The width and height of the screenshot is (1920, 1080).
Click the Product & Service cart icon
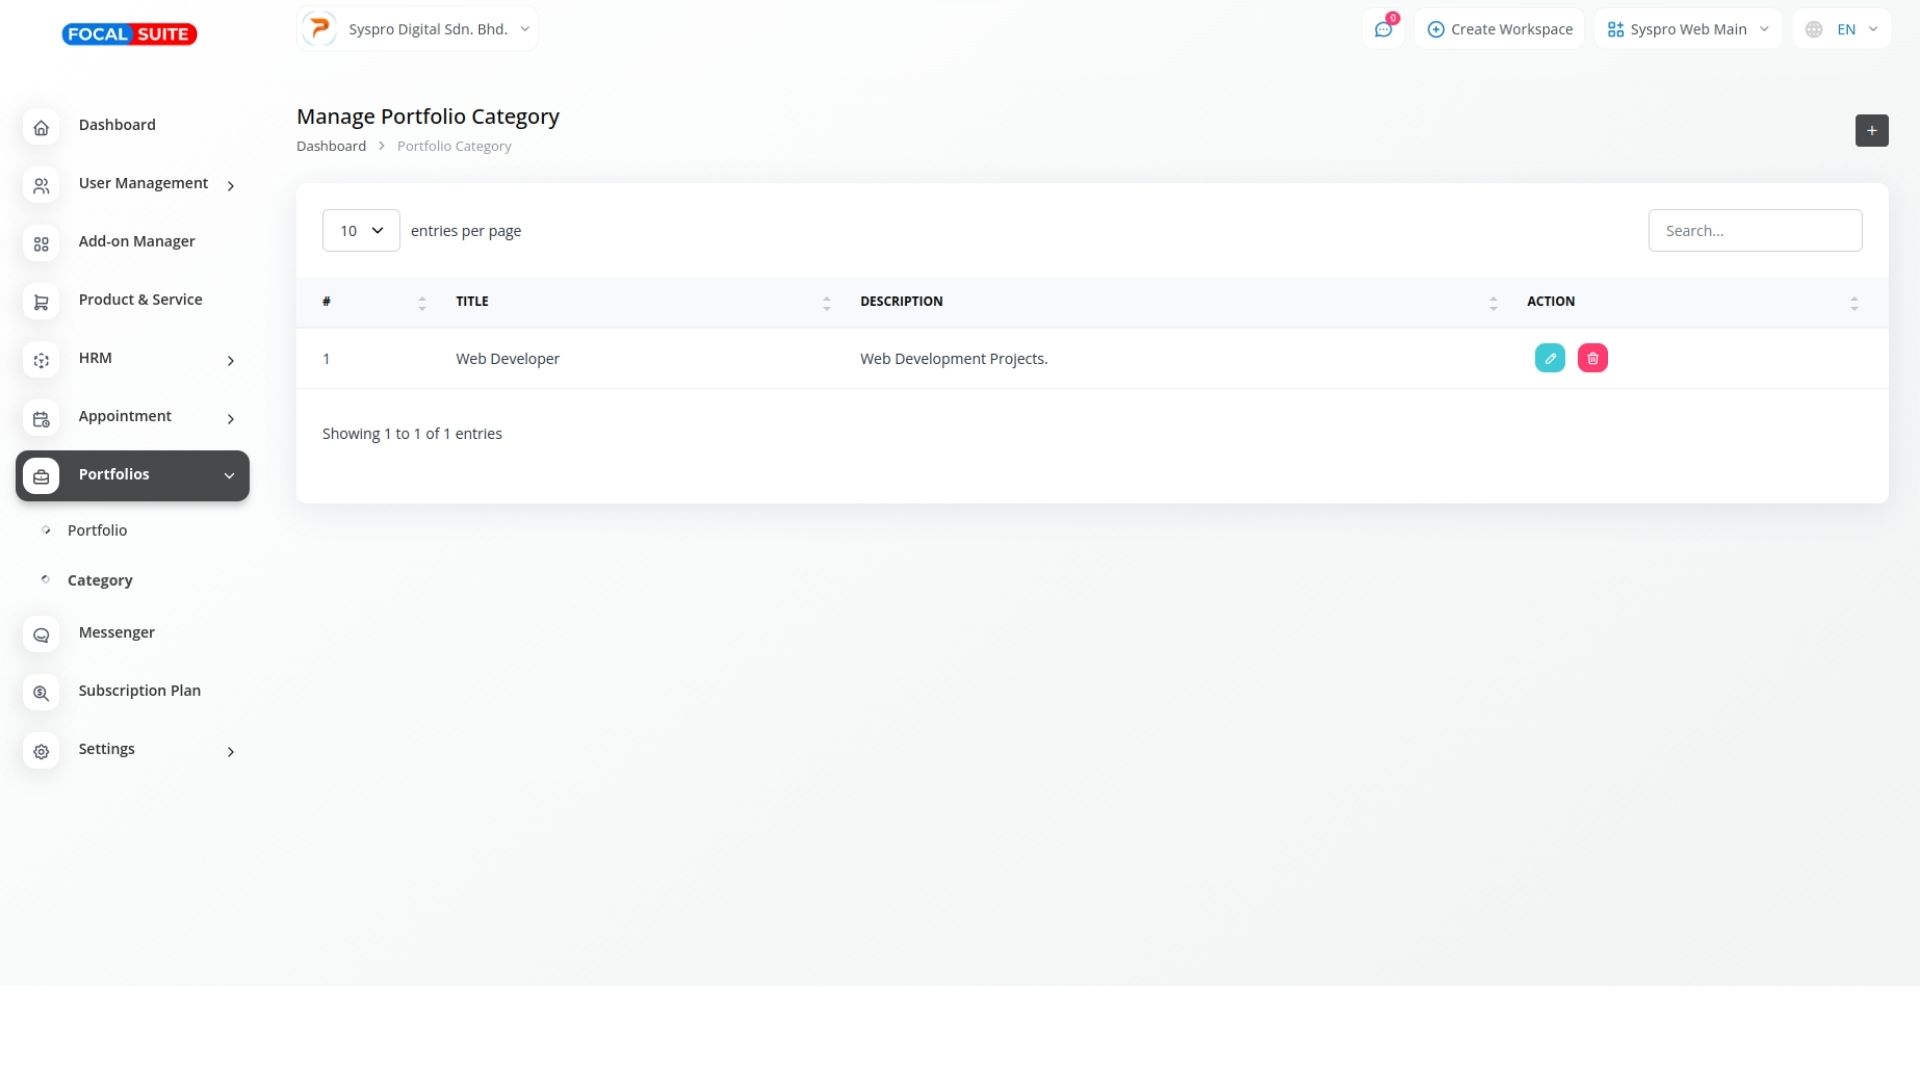pos(41,302)
